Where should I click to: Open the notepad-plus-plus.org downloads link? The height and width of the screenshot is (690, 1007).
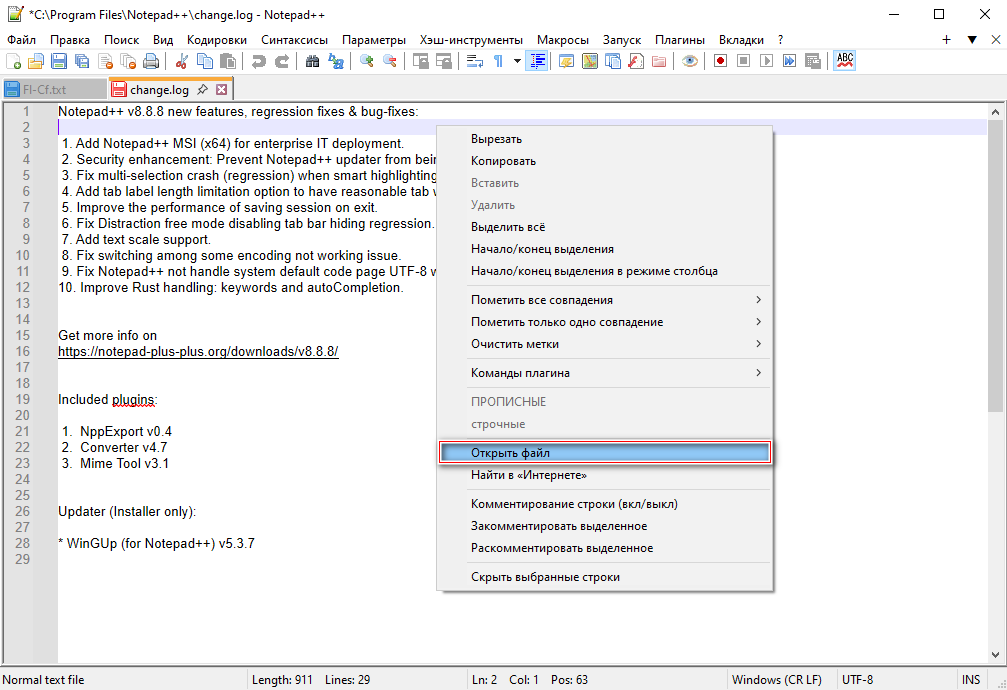click(198, 352)
